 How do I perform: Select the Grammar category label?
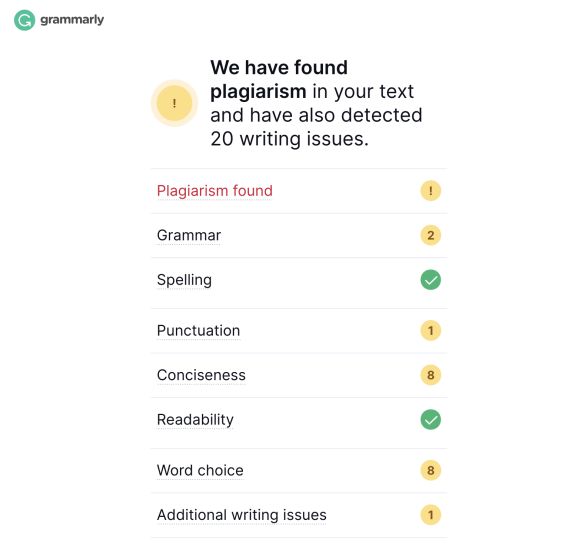click(189, 235)
